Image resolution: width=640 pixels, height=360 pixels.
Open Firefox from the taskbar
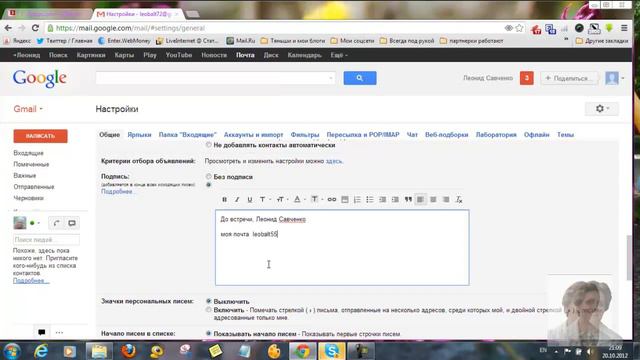[129, 351]
